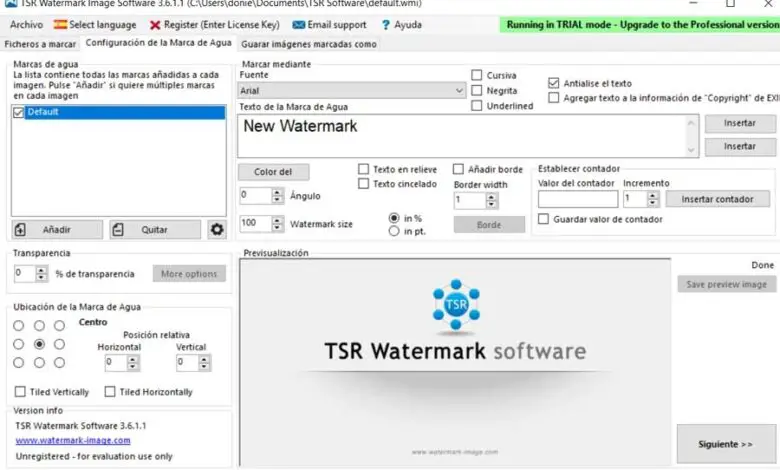Increase the Vertical relative position
The image size is (780, 470).
point(204,359)
